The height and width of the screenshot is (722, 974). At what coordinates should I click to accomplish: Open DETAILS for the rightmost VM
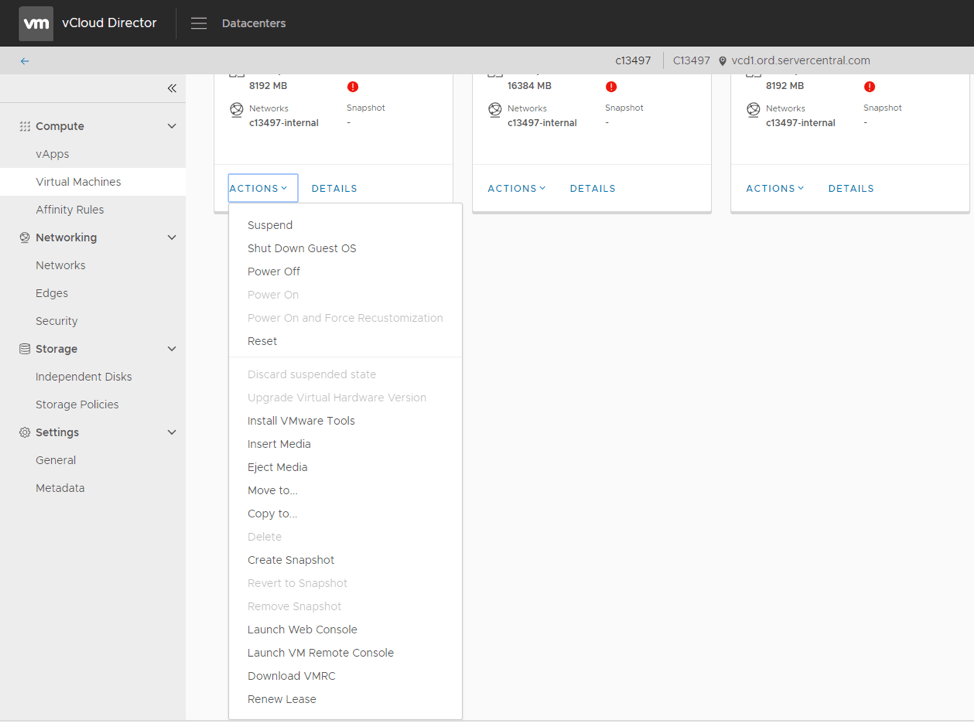[x=850, y=188]
